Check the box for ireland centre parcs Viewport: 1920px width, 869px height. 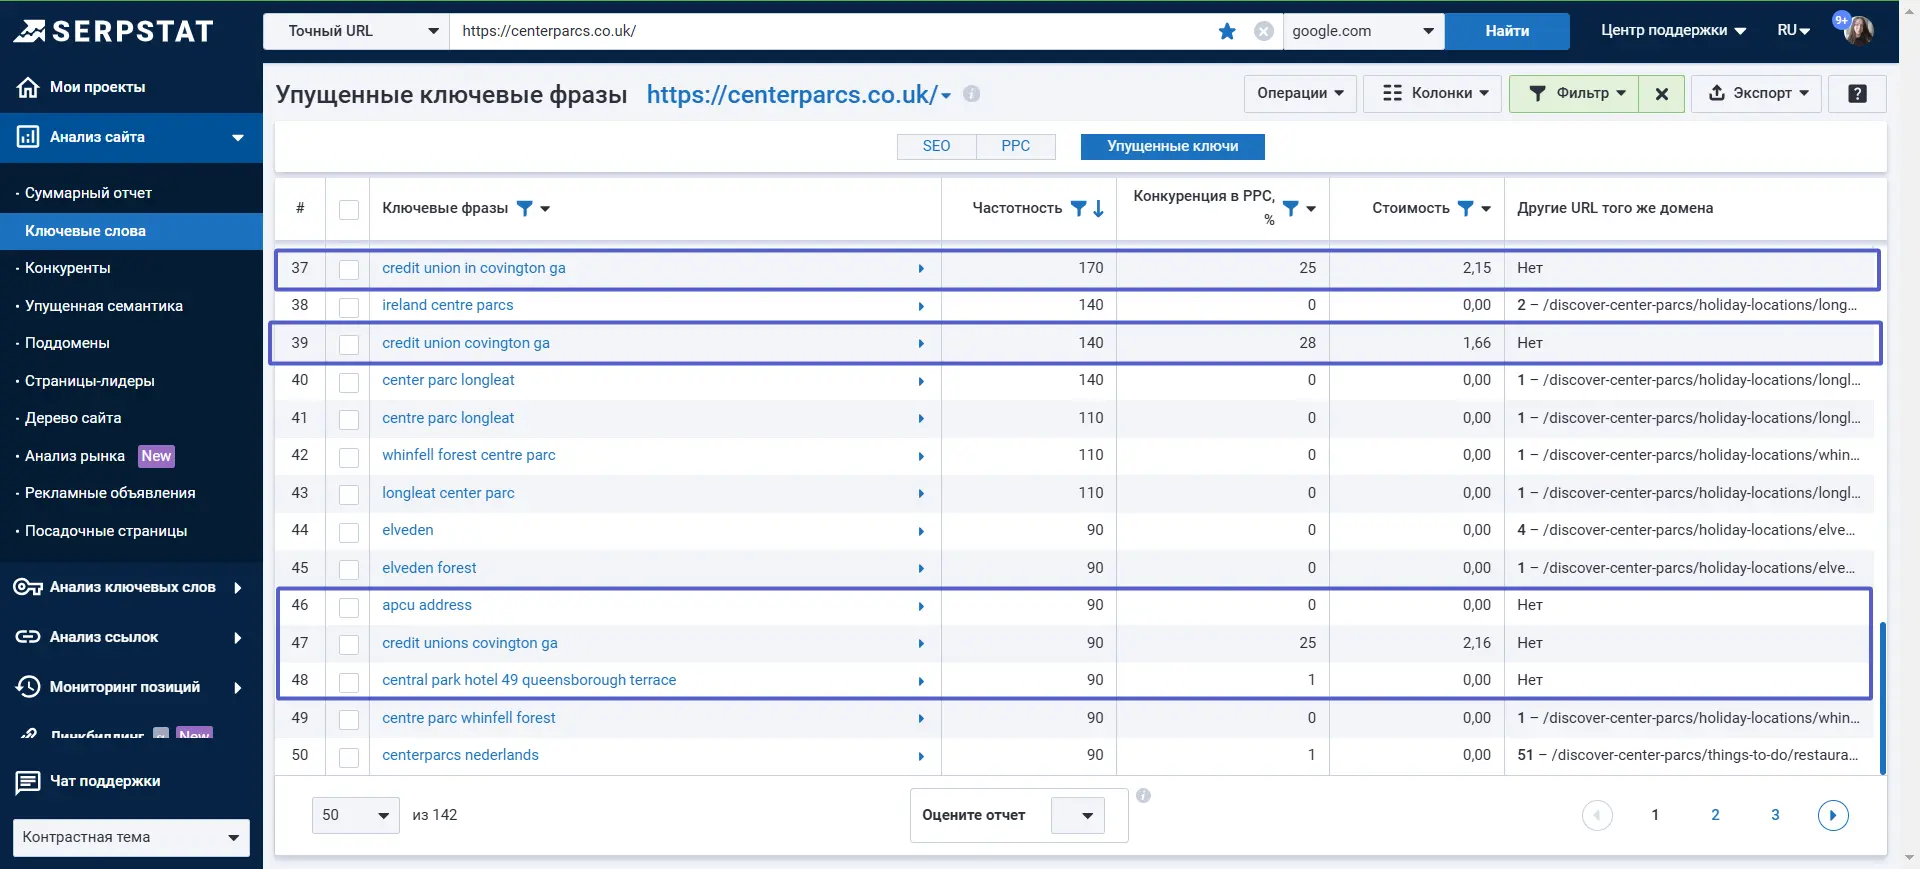(x=349, y=307)
